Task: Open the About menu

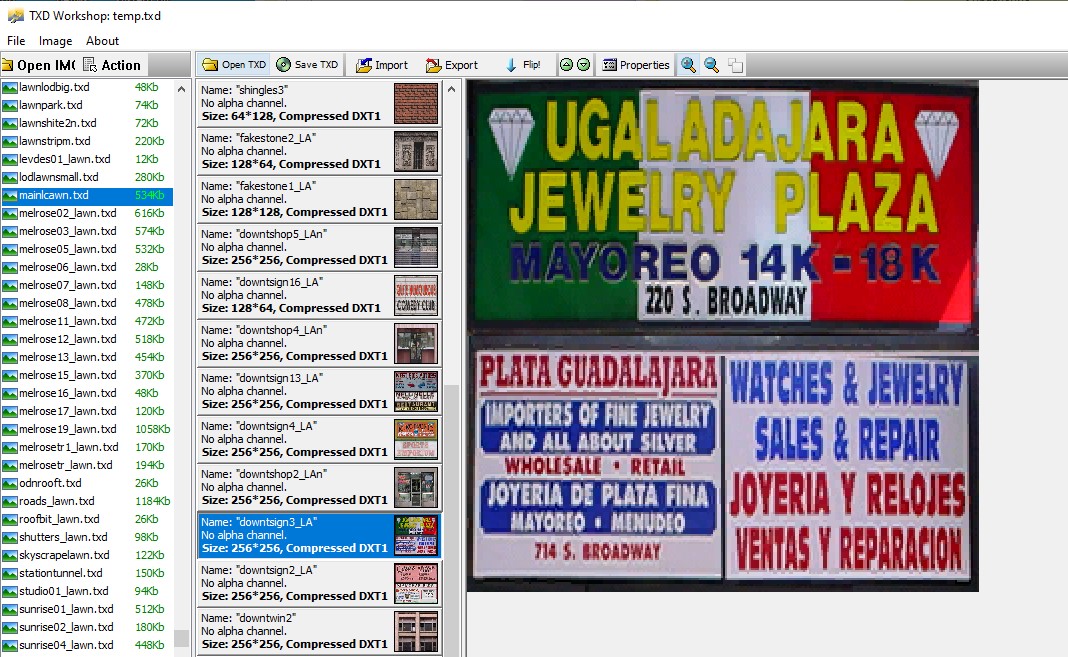Action: 102,41
